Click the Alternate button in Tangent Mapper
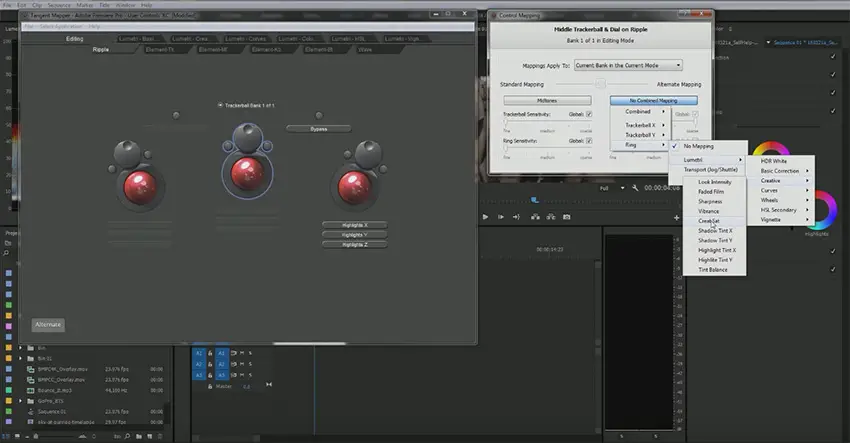The width and height of the screenshot is (850, 443). (48, 325)
